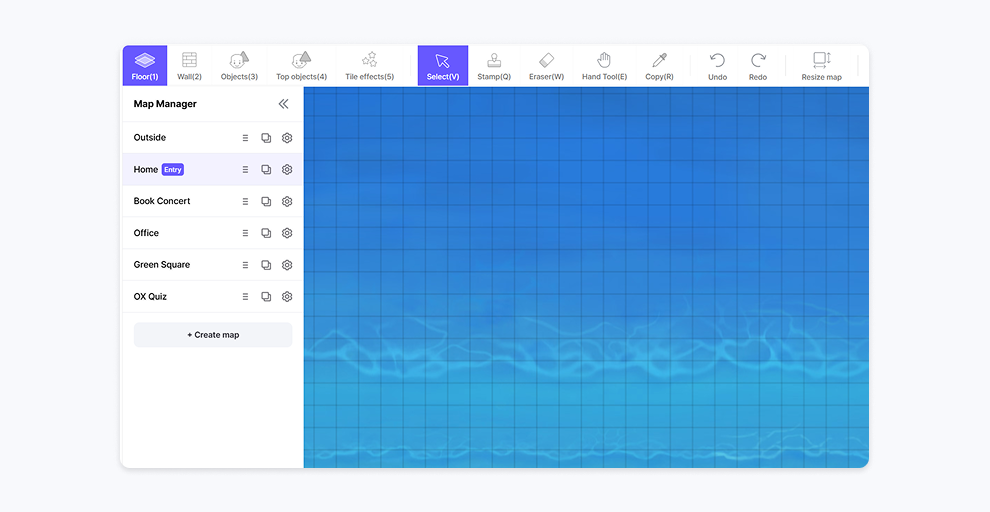This screenshot has width=990, height=512.
Task: Duplicate the Outside map
Action: (266, 138)
